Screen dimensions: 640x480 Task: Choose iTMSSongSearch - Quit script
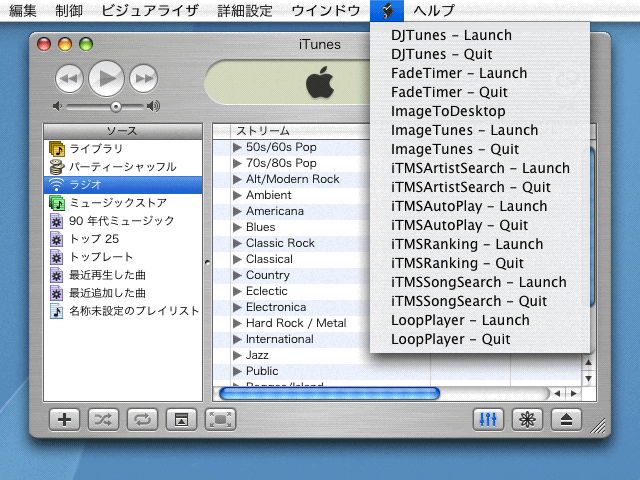pyautogui.click(x=480, y=301)
